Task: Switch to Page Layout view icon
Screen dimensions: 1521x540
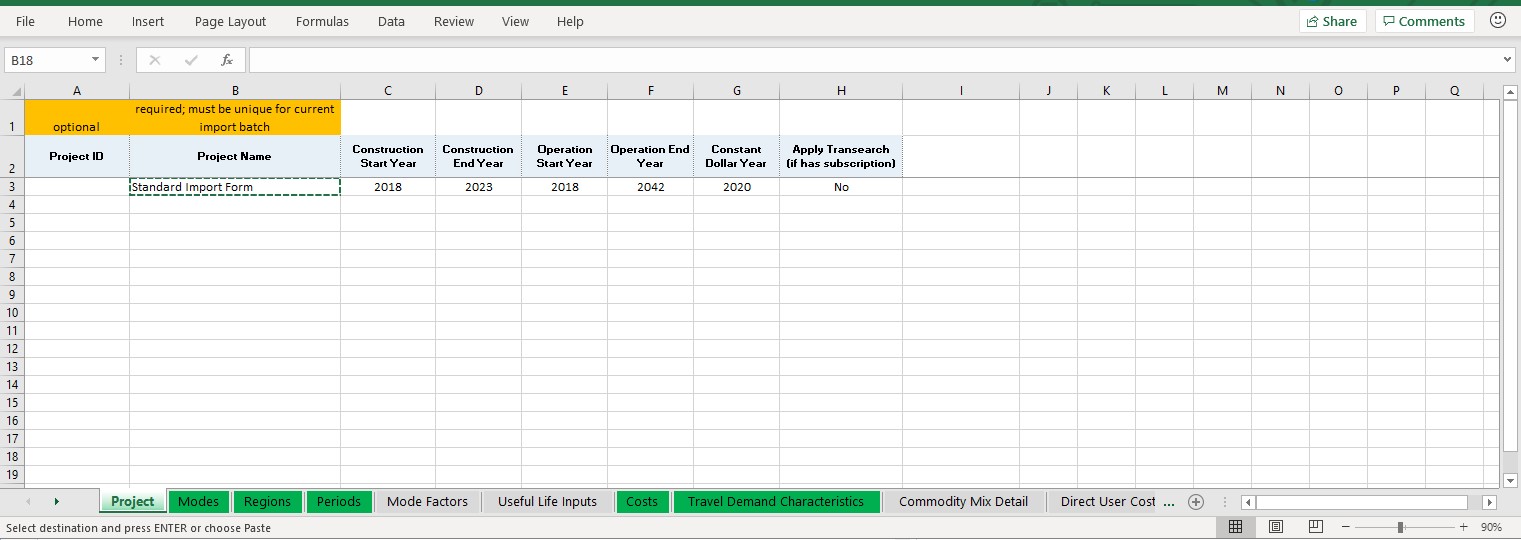Action: [x=1276, y=527]
